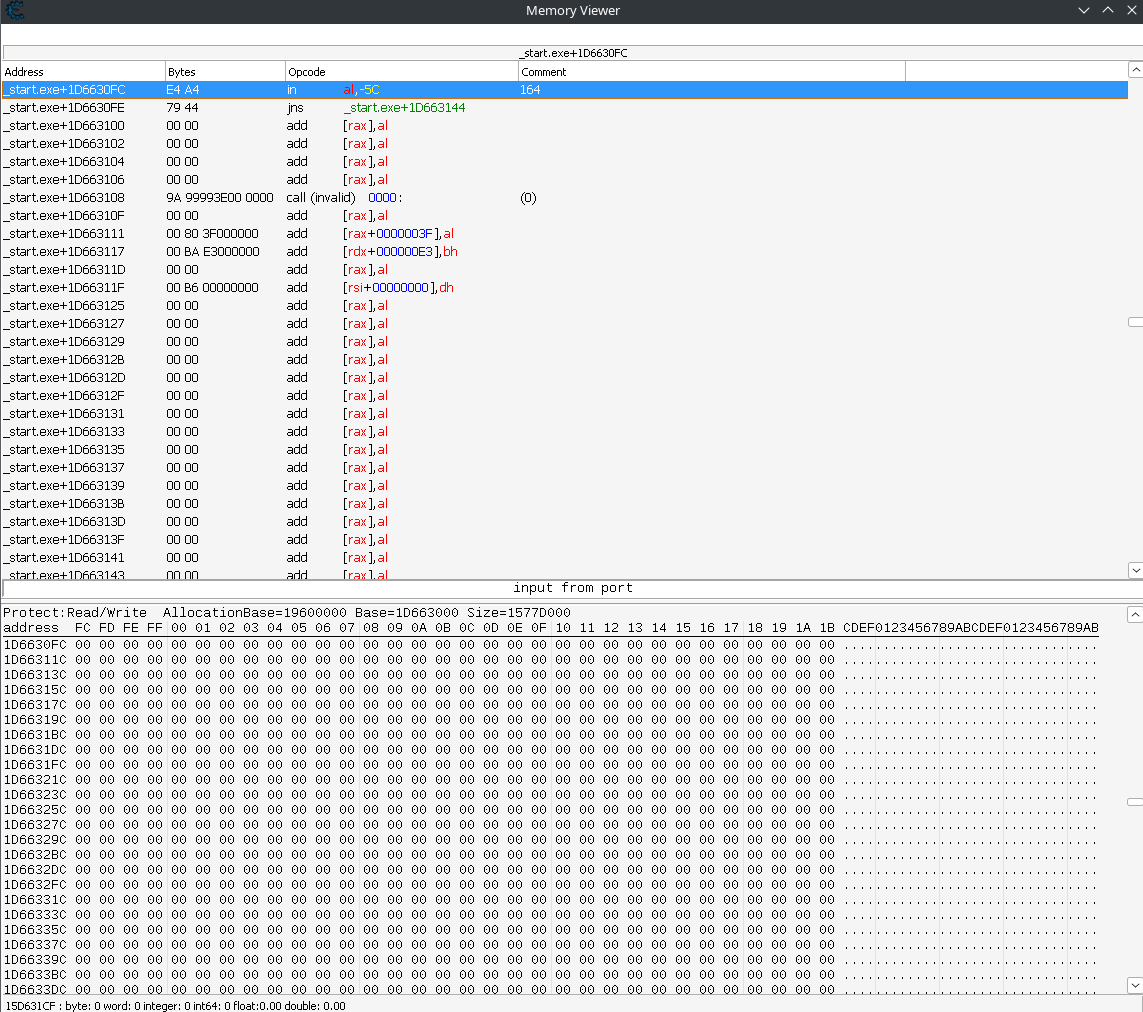
Task: Click the blue offset 0000003F in the add instruction
Action: coord(403,233)
